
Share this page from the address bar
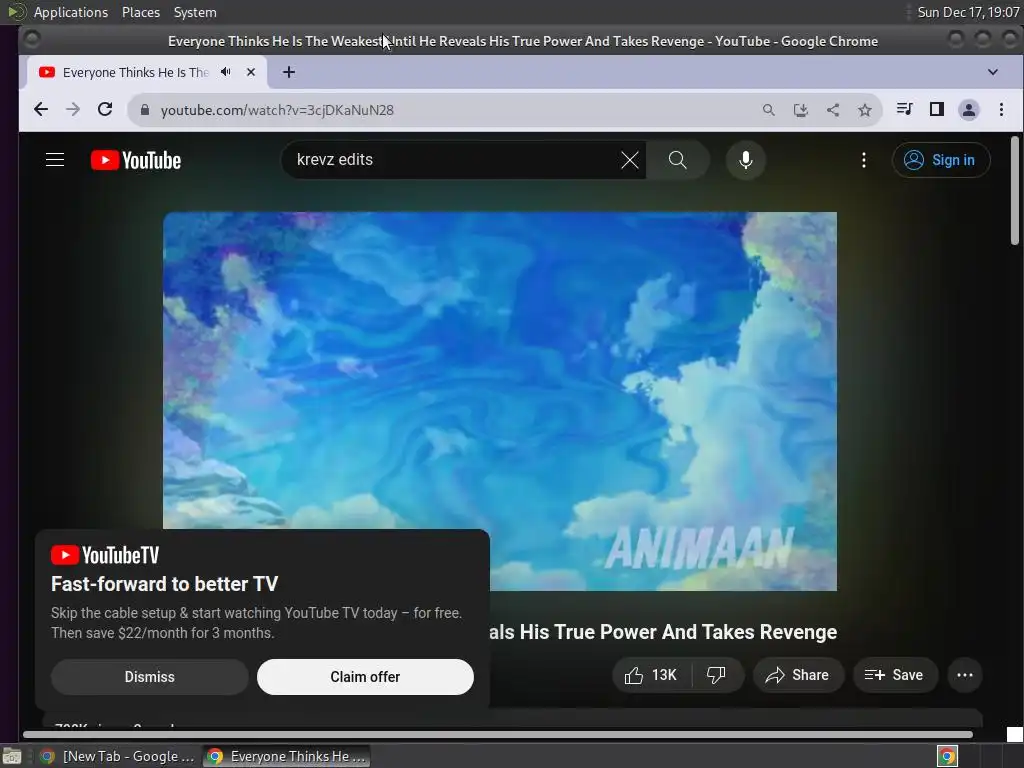833,110
